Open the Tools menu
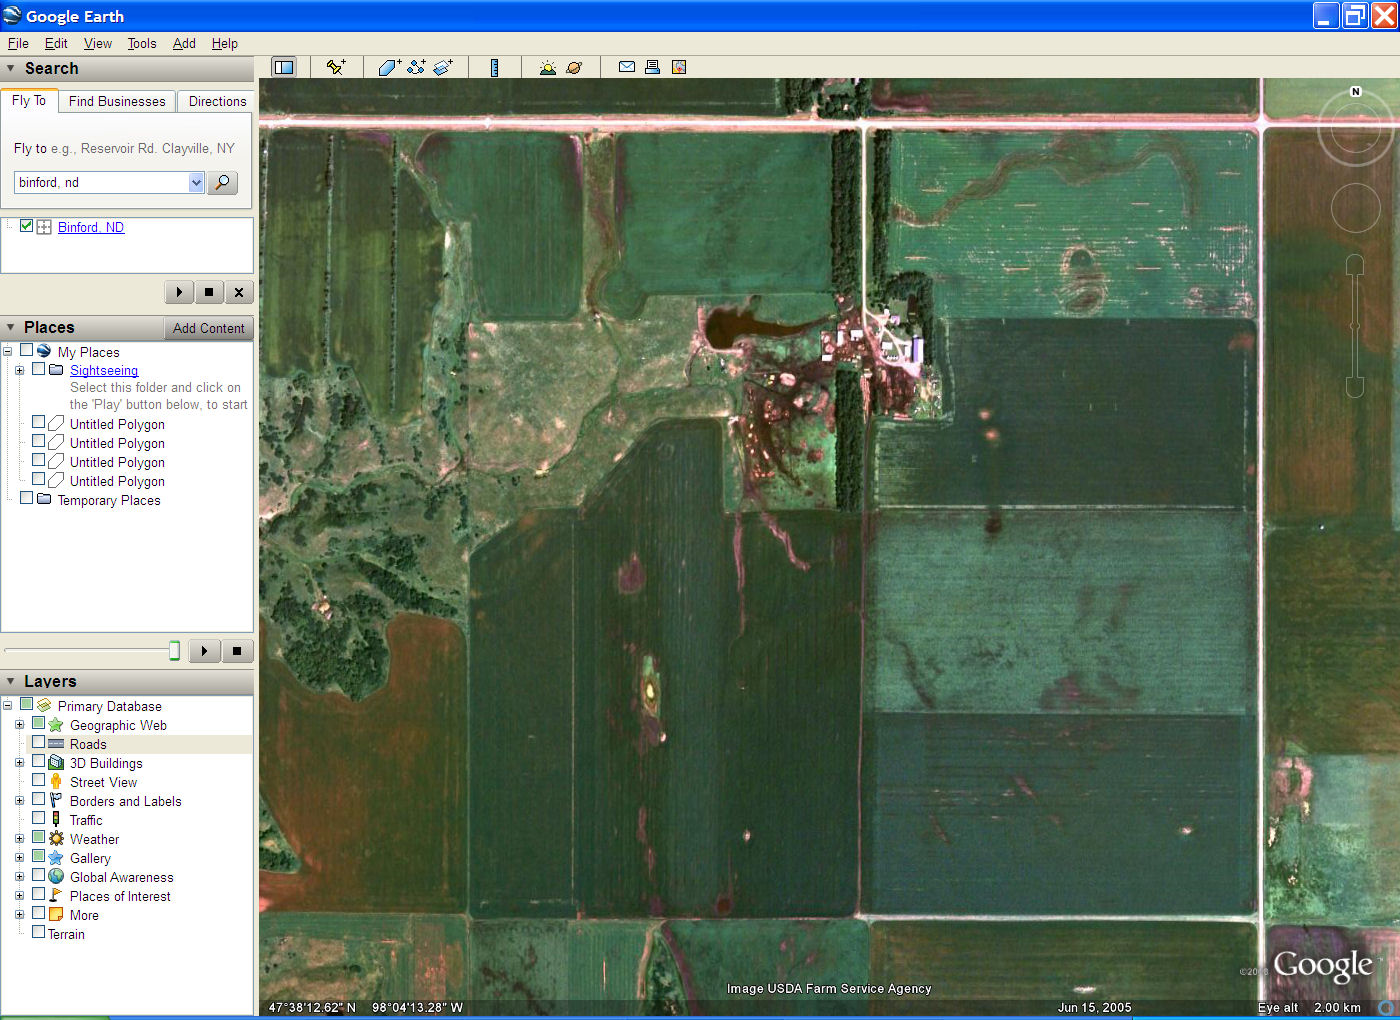Image resolution: width=1400 pixels, height=1020 pixels. pyautogui.click(x=142, y=43)
